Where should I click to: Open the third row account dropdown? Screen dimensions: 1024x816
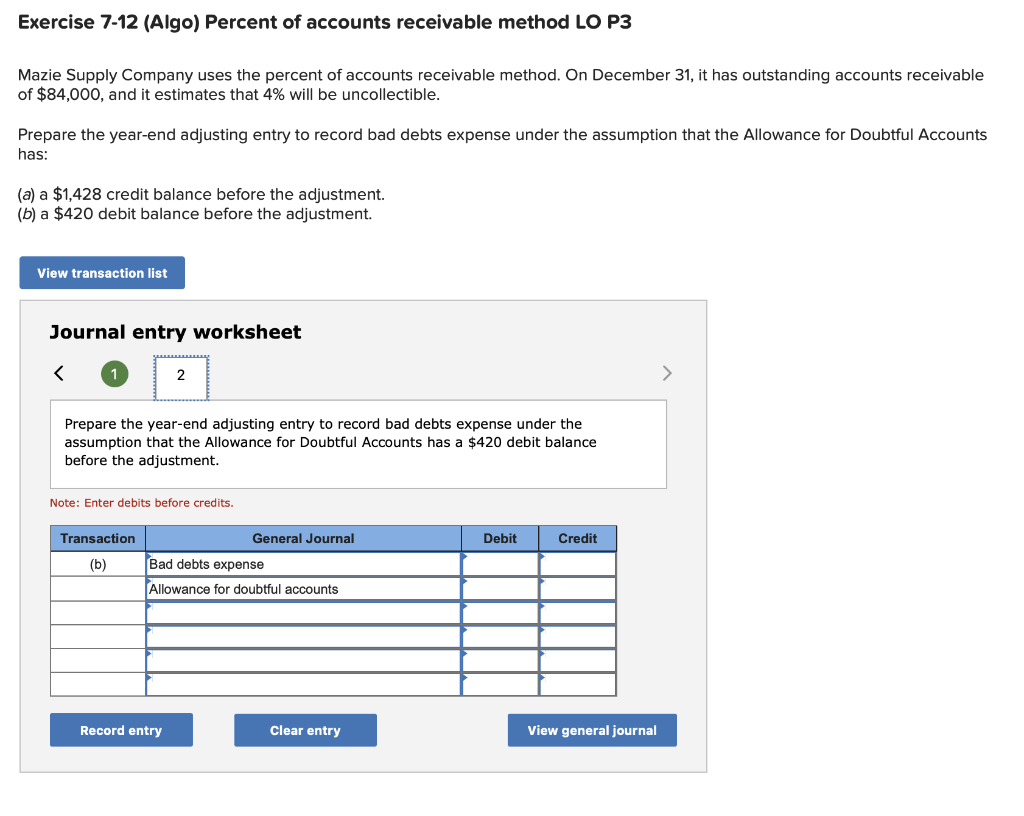coord(303,613)
